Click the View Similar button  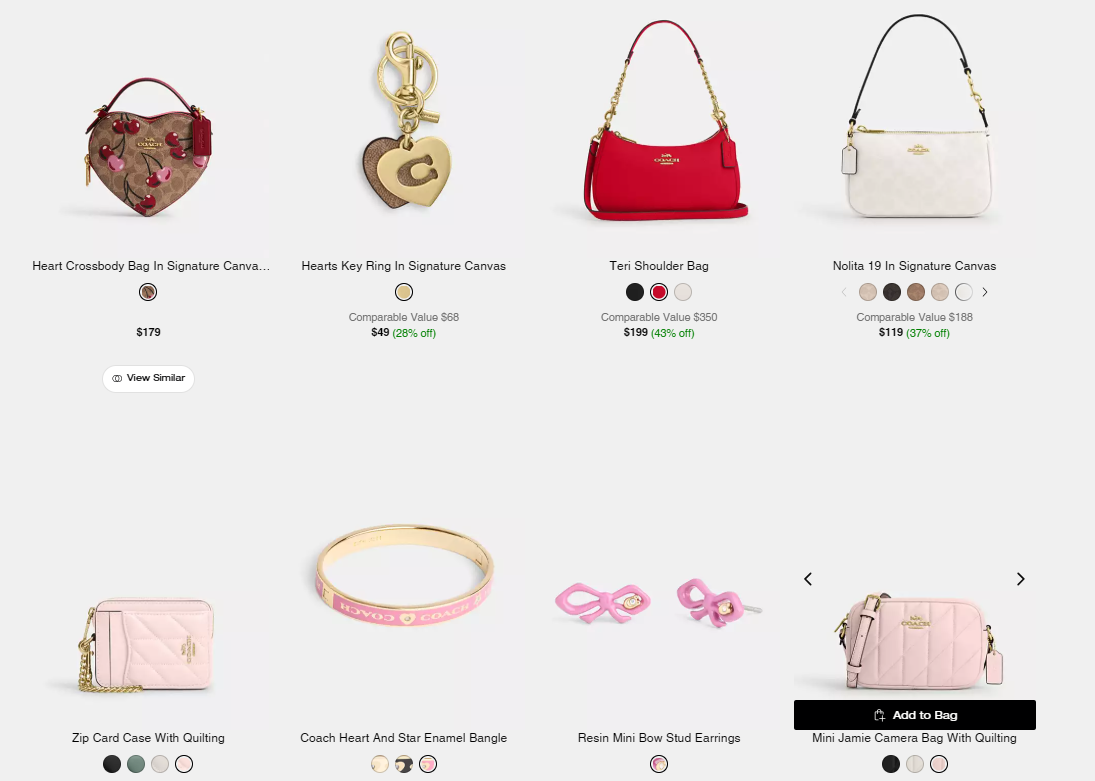pos(148,378)
